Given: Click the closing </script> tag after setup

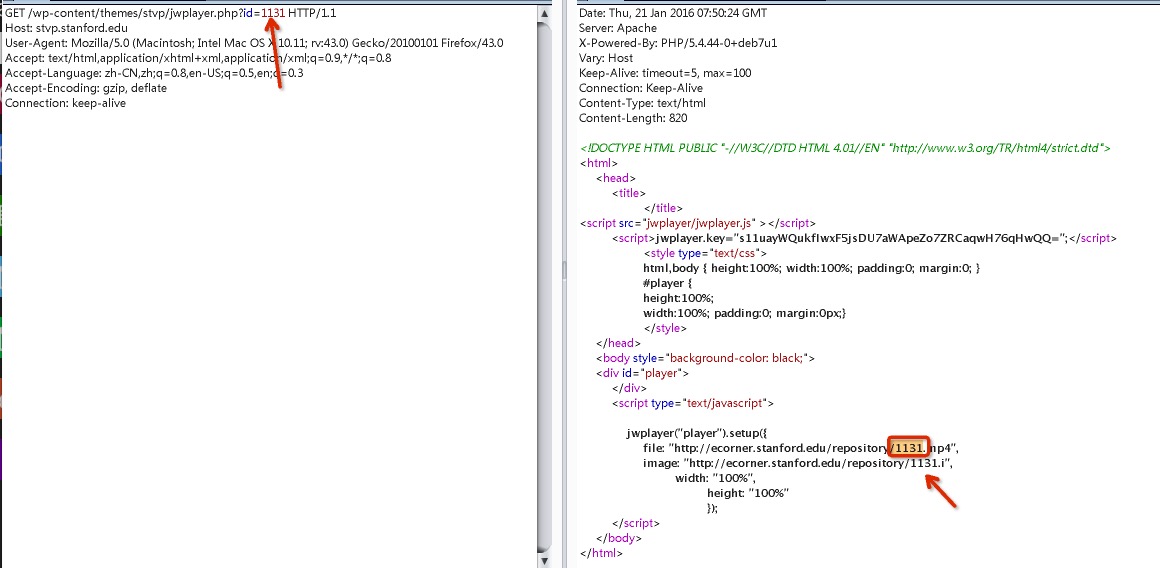Looking at the screenshot, I should click(635, 523).
